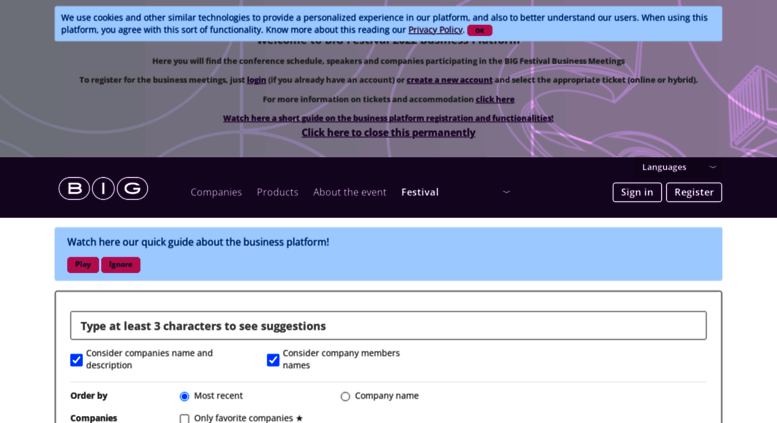Image resolution: width=777 pixels, height=423 pixels.
Task: Click the Sign in button
Action: click(637, 192)
